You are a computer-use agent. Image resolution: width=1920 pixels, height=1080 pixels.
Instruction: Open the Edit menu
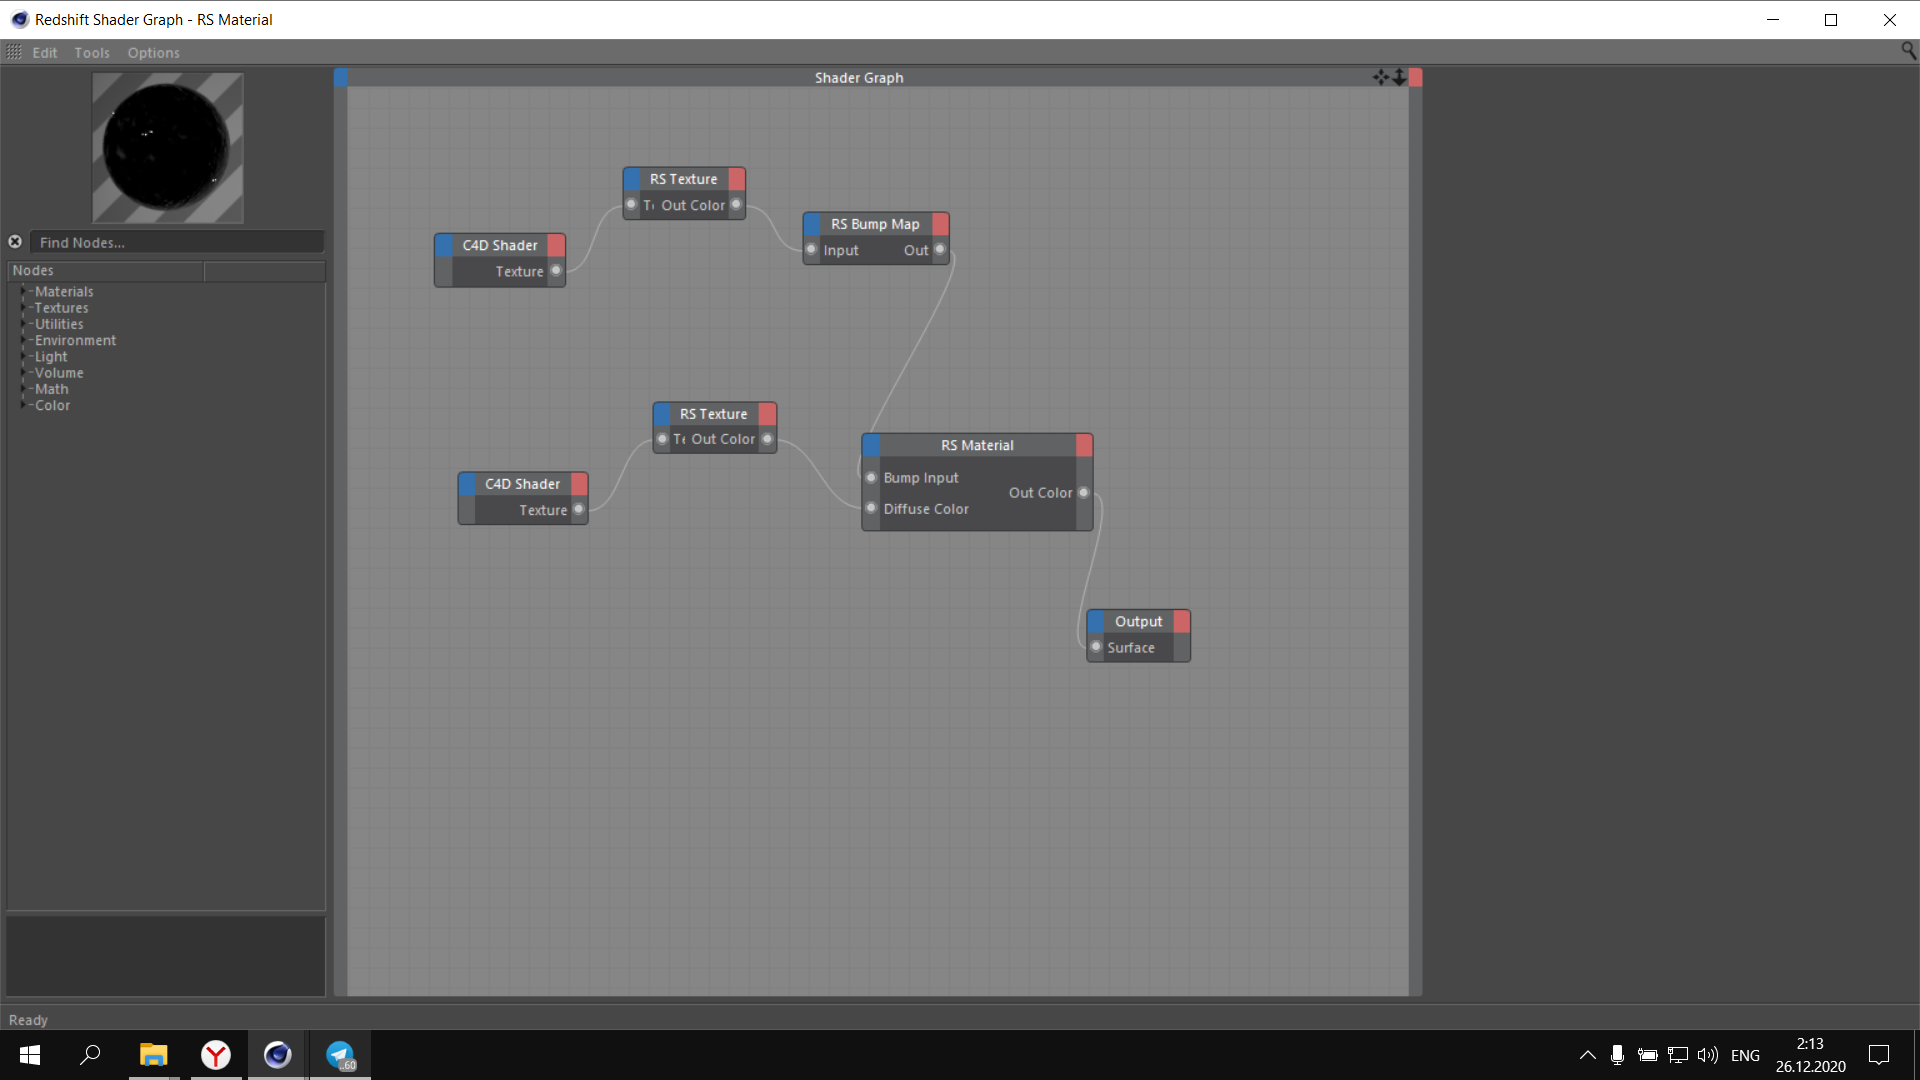point(45,52)
